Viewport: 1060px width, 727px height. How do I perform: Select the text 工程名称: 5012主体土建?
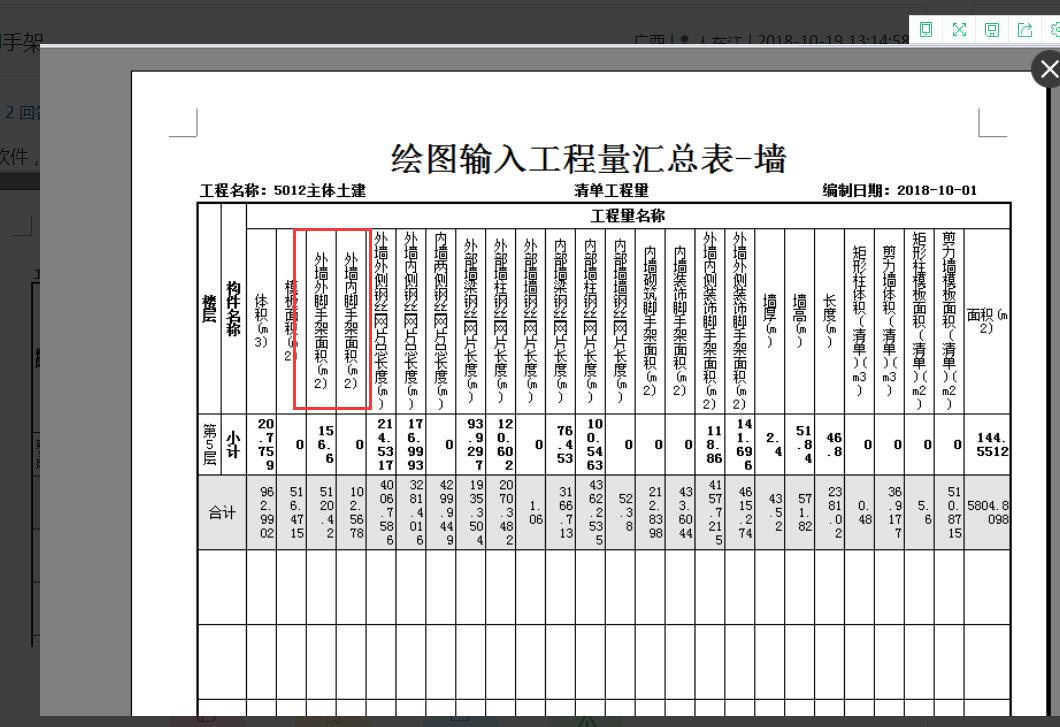coord(283,191)
